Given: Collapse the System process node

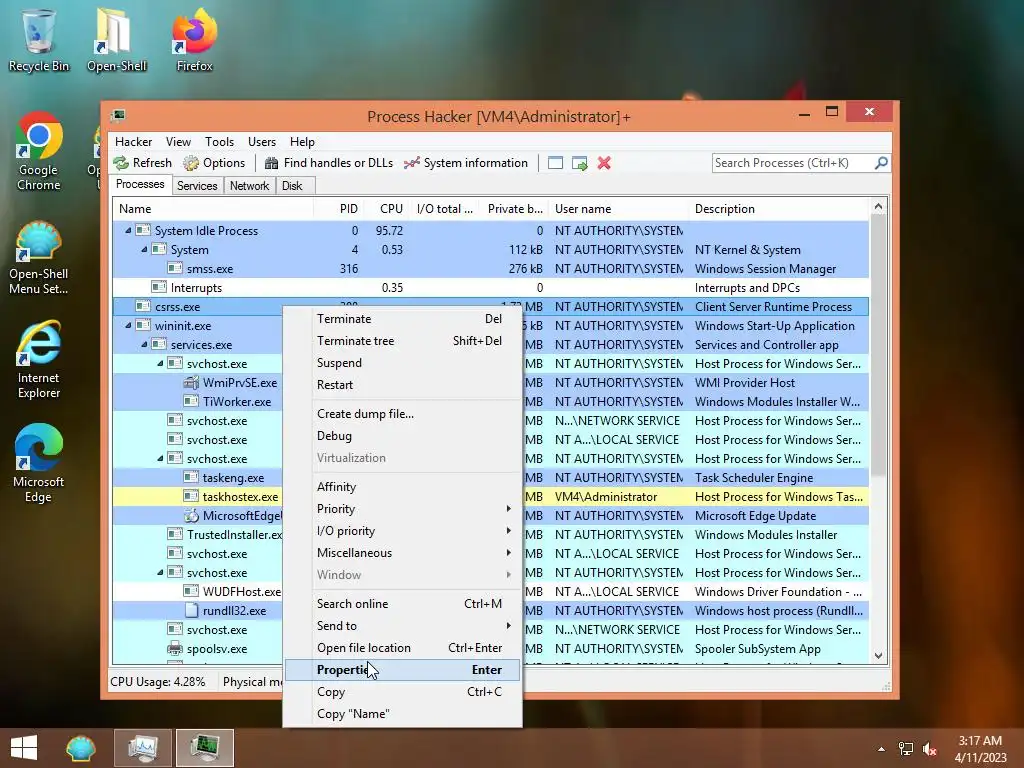Looking at the screenshot, I should [x=144, y=249].
